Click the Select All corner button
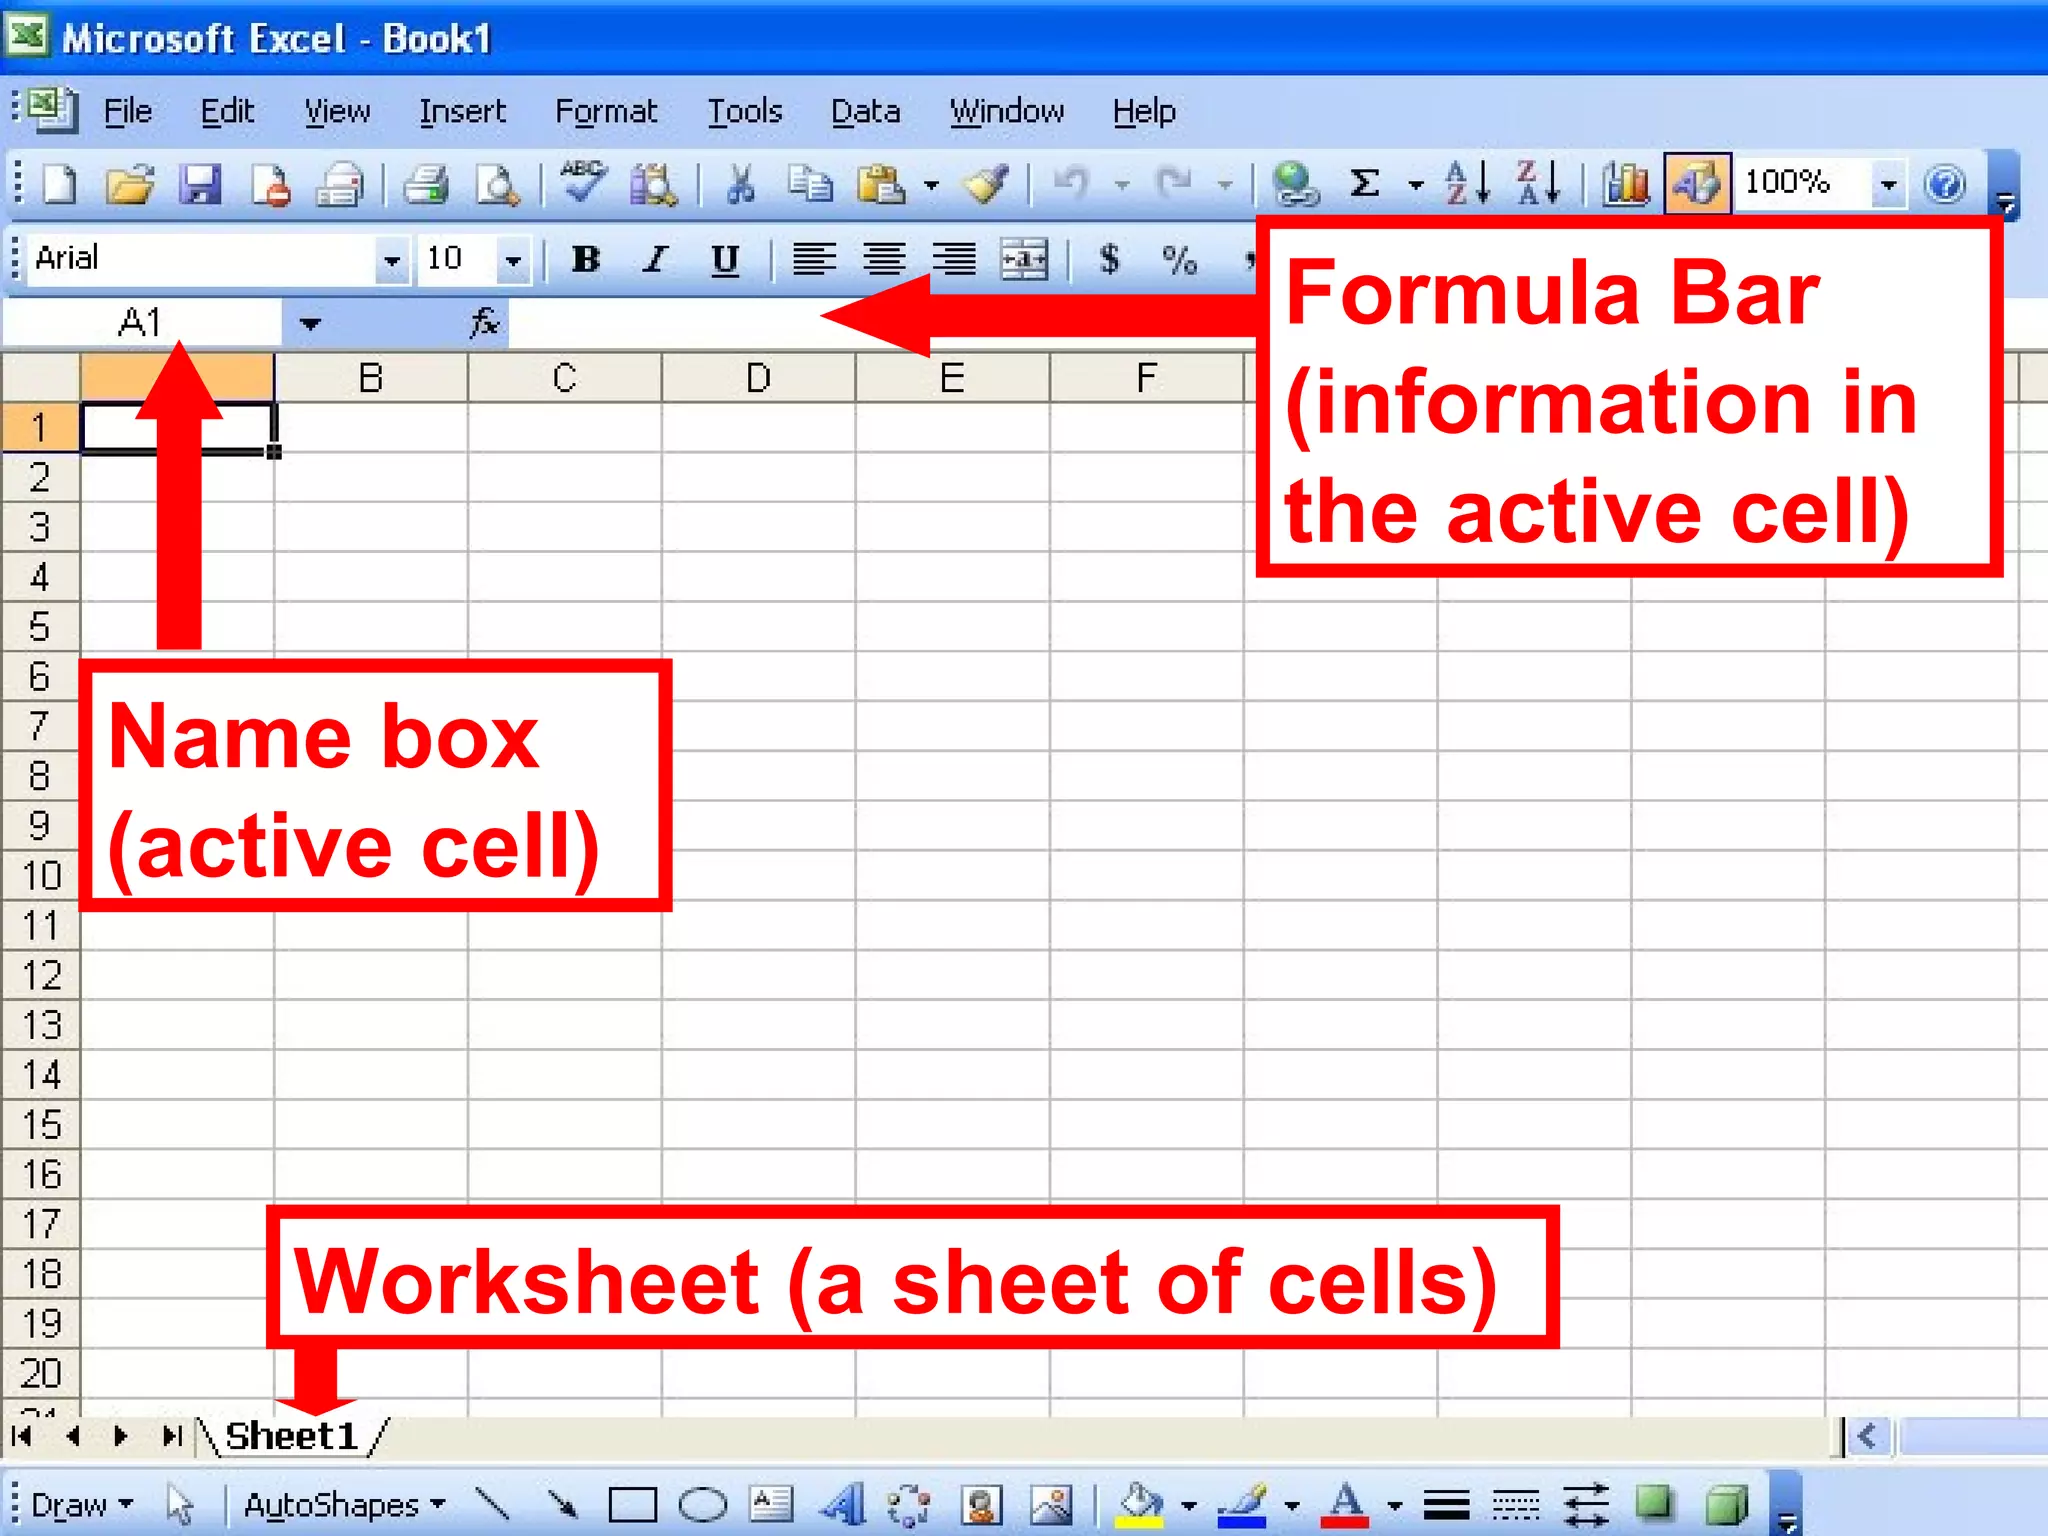This screenshot has width=2048, height=1536. (x=41, y=378)
